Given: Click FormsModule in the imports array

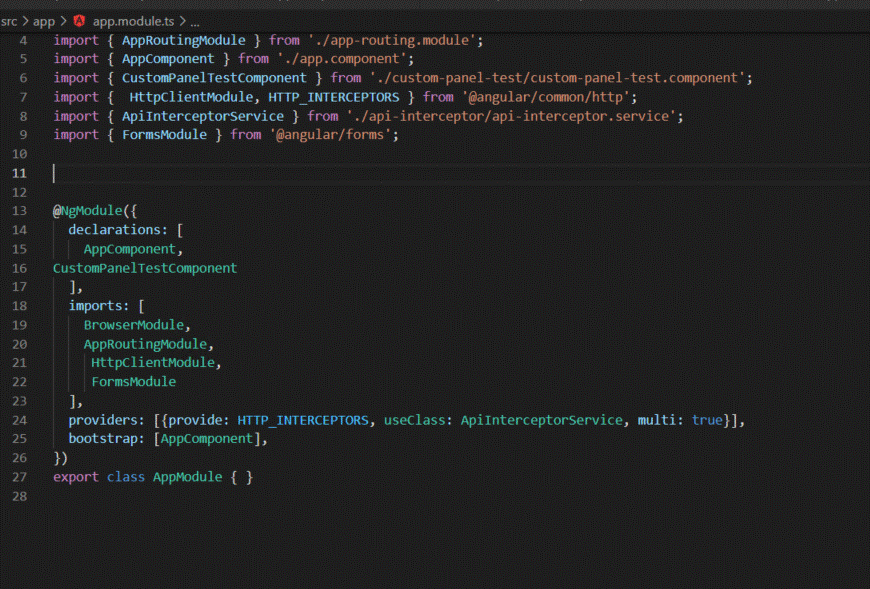Looking at the screenshot, I should (133, 382).
